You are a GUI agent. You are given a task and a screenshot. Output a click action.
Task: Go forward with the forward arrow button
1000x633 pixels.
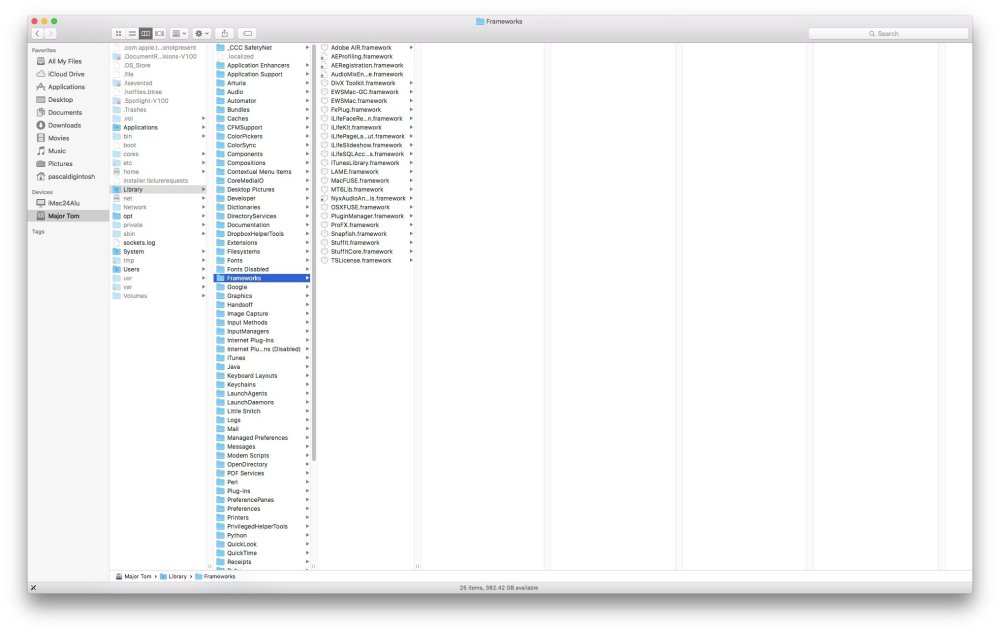pyautogui.click(x=50, y=33)
